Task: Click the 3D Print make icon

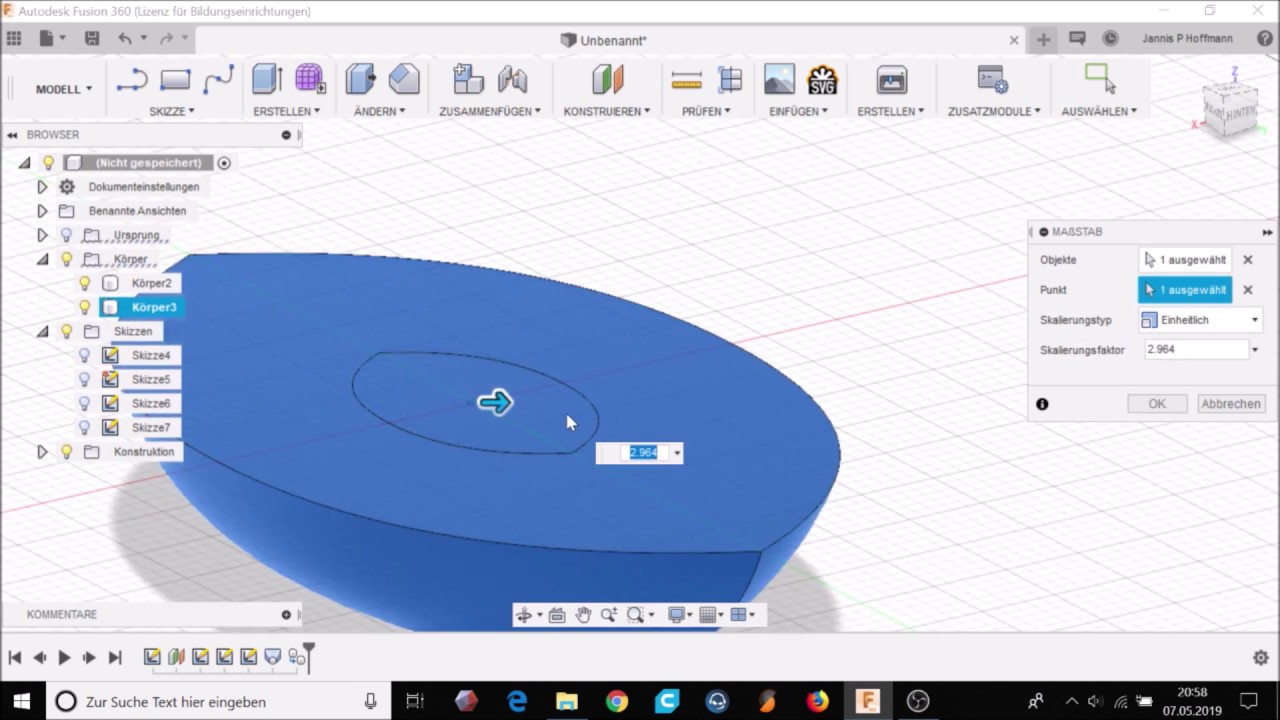Action: point(891,80)
